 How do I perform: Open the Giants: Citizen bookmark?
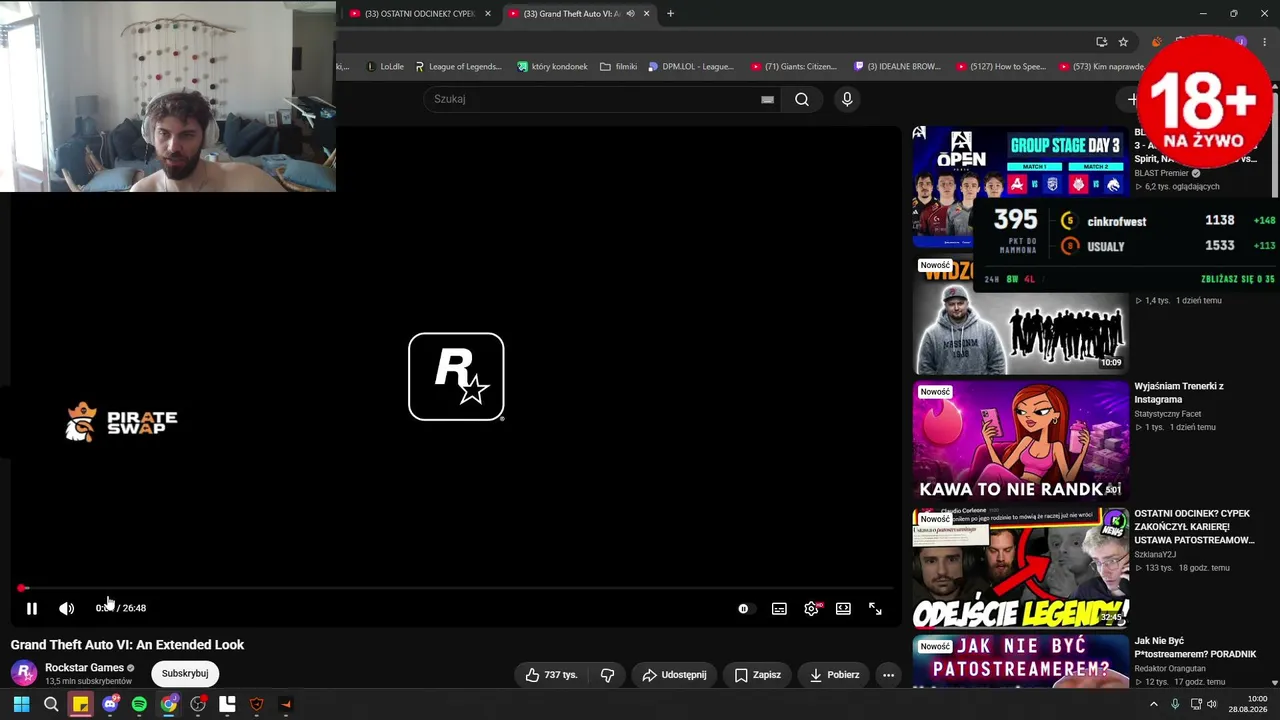tap(794, 67)
